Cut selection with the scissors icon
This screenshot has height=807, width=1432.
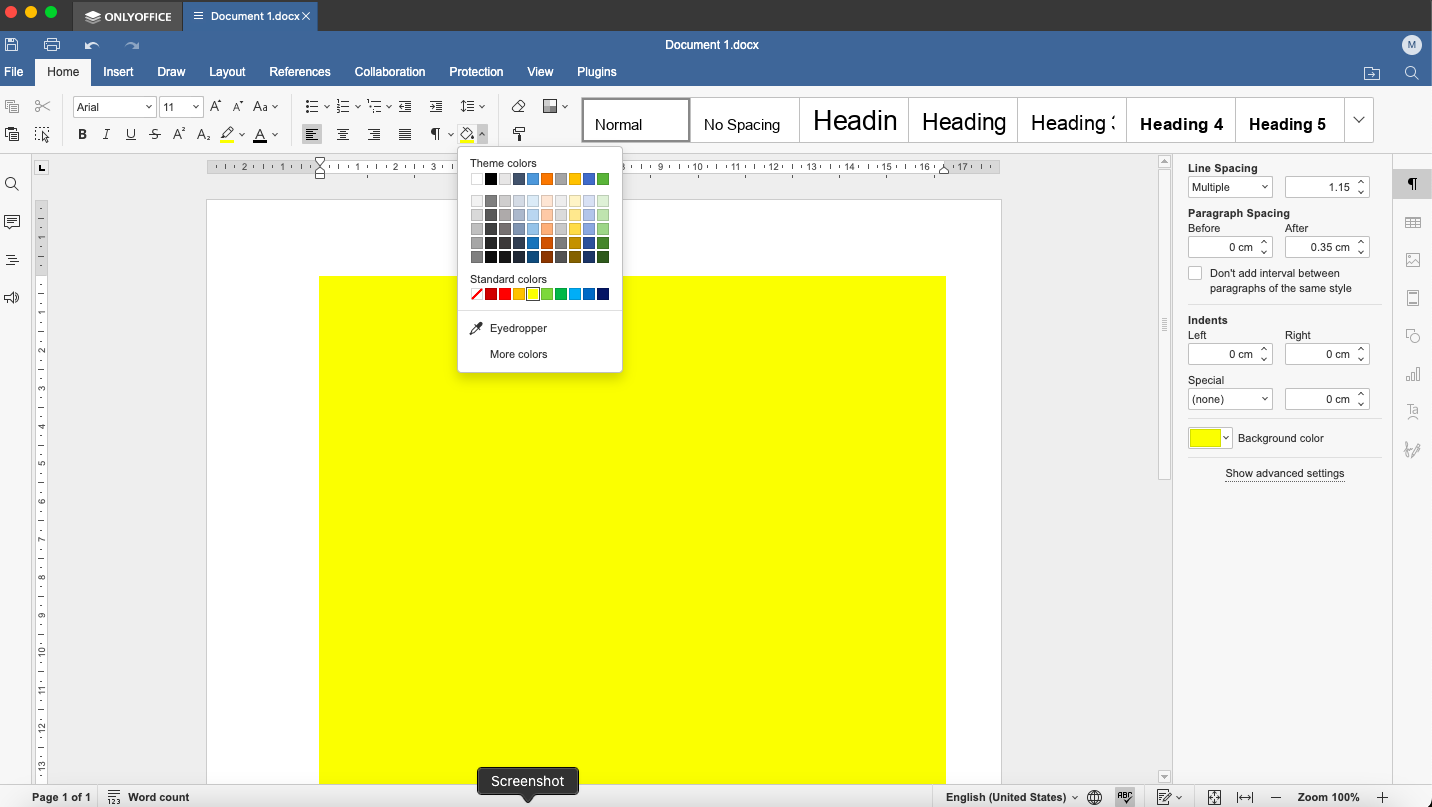tap(42, 106)
